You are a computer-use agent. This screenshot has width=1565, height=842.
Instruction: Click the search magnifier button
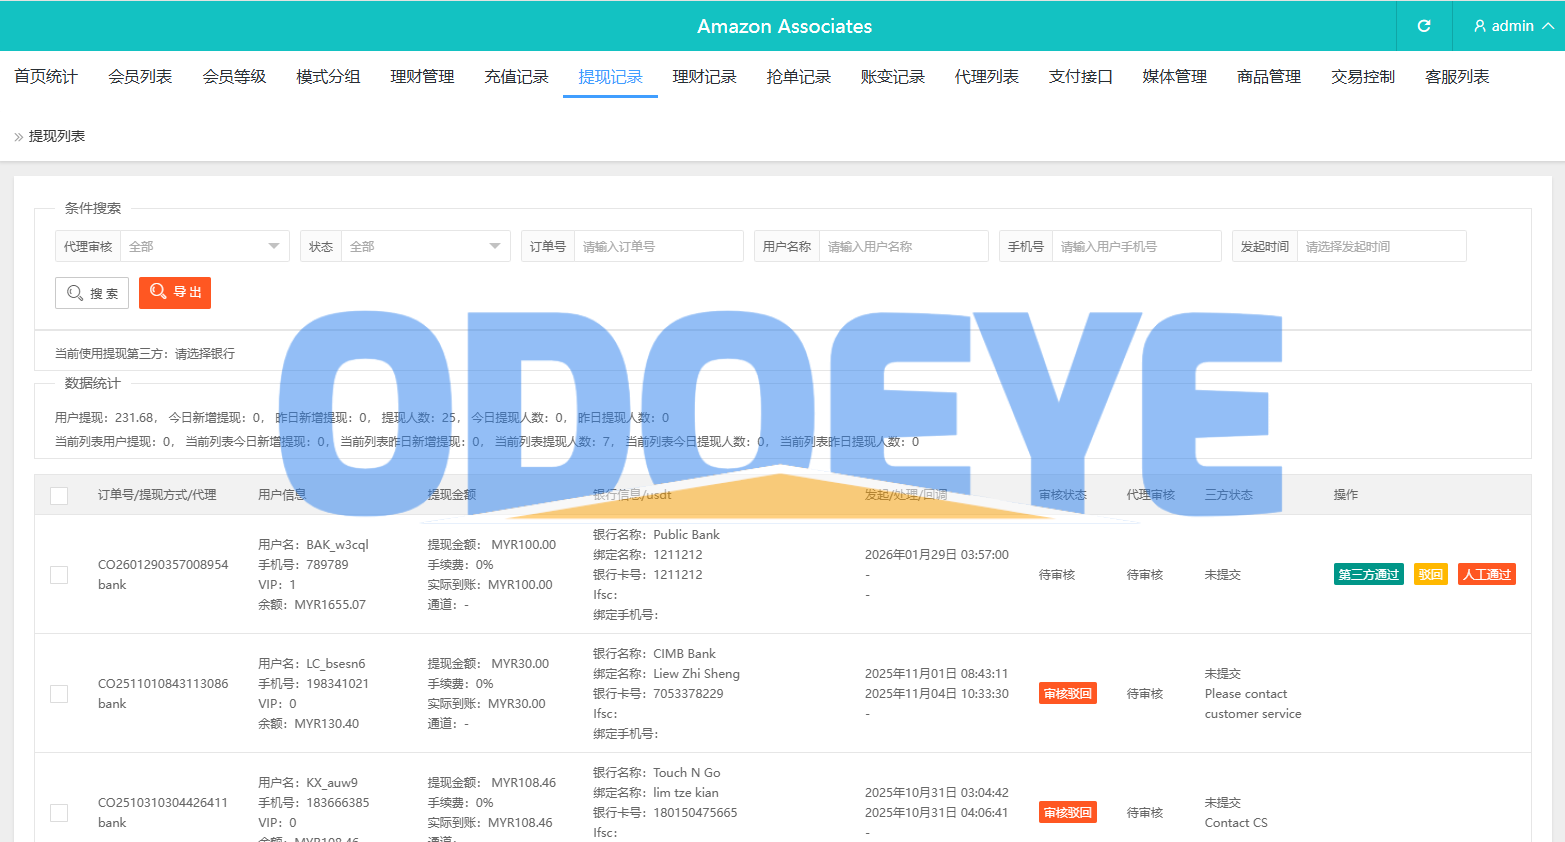(92, 293)
